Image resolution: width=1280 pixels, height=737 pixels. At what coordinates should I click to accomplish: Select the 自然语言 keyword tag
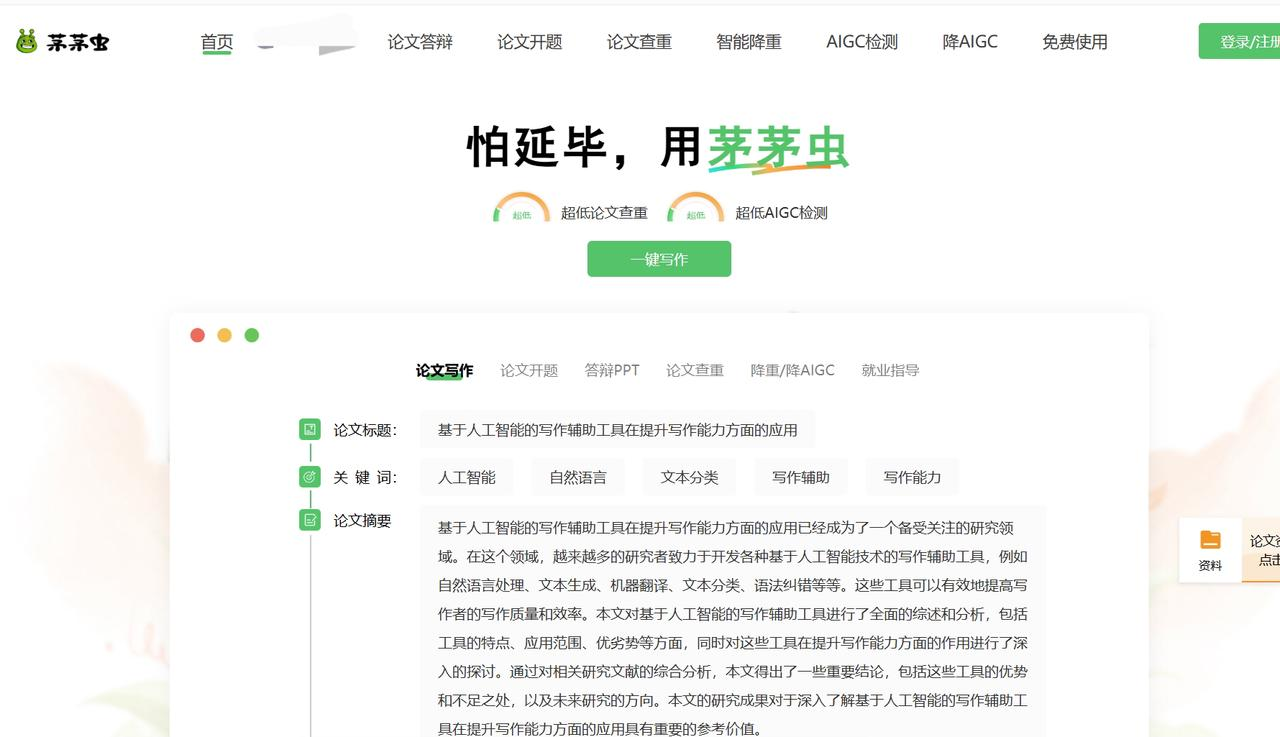[578, 477]
